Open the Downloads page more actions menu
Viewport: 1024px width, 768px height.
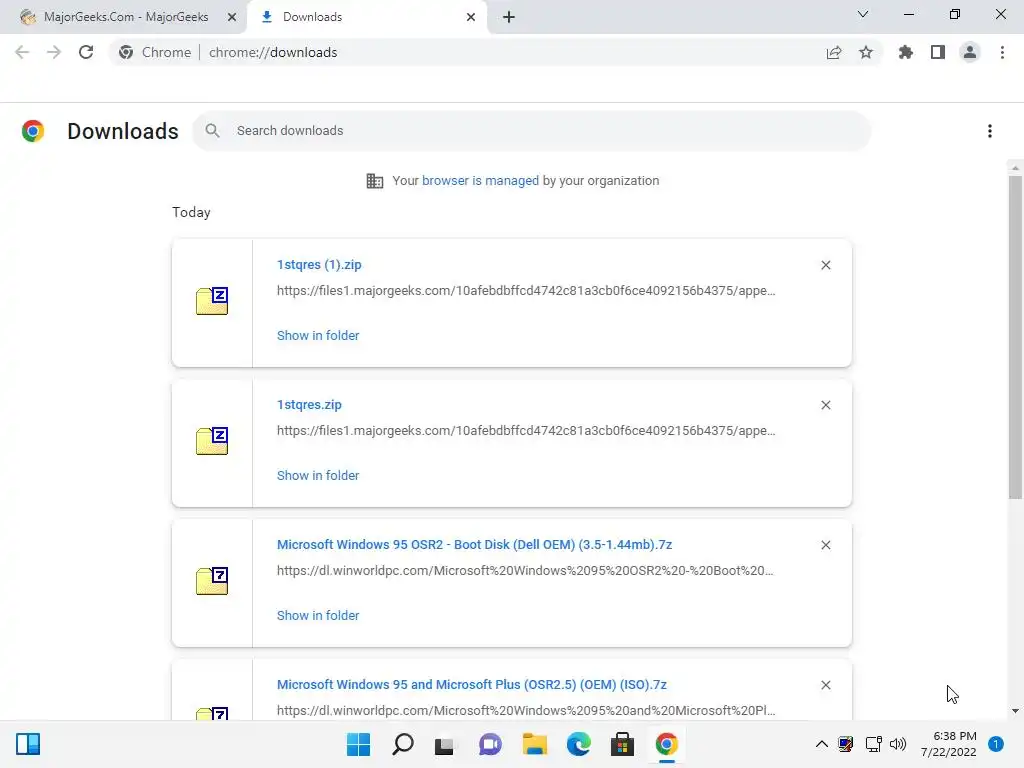pos(990,131)
